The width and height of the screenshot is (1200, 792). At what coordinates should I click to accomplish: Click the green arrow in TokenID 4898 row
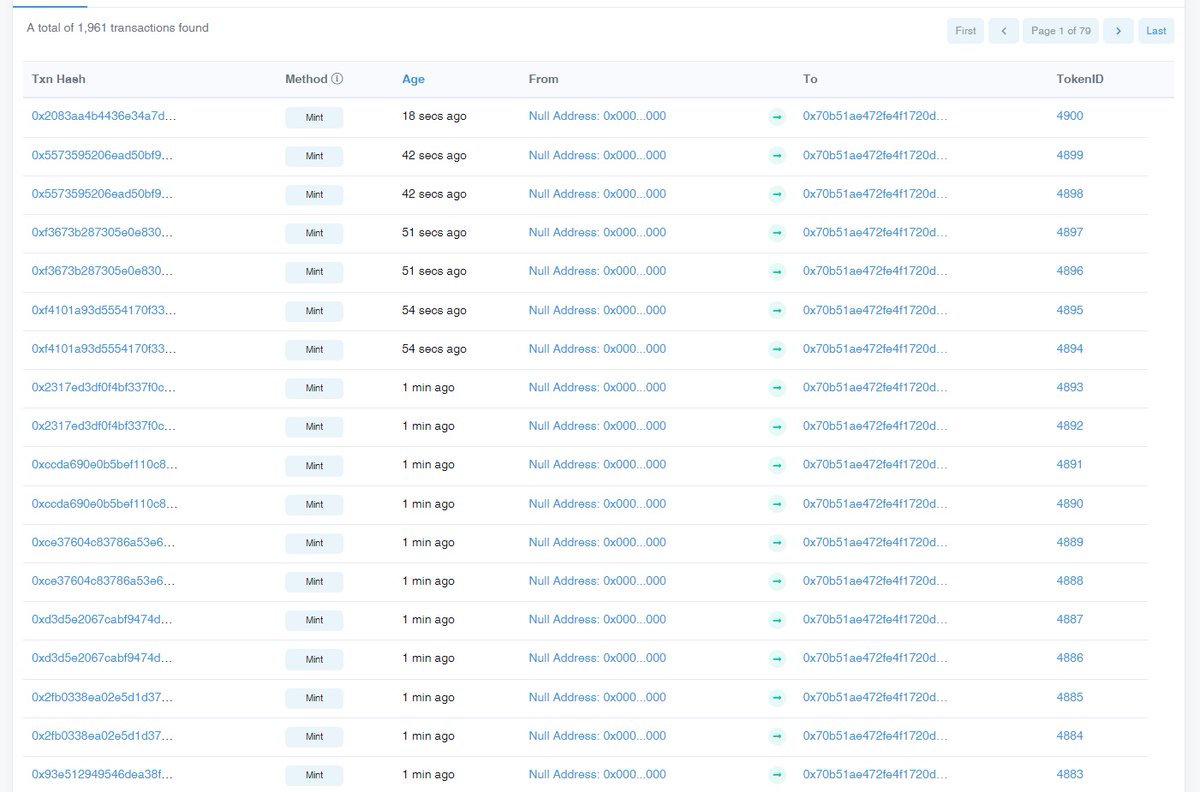pos(777,195)
